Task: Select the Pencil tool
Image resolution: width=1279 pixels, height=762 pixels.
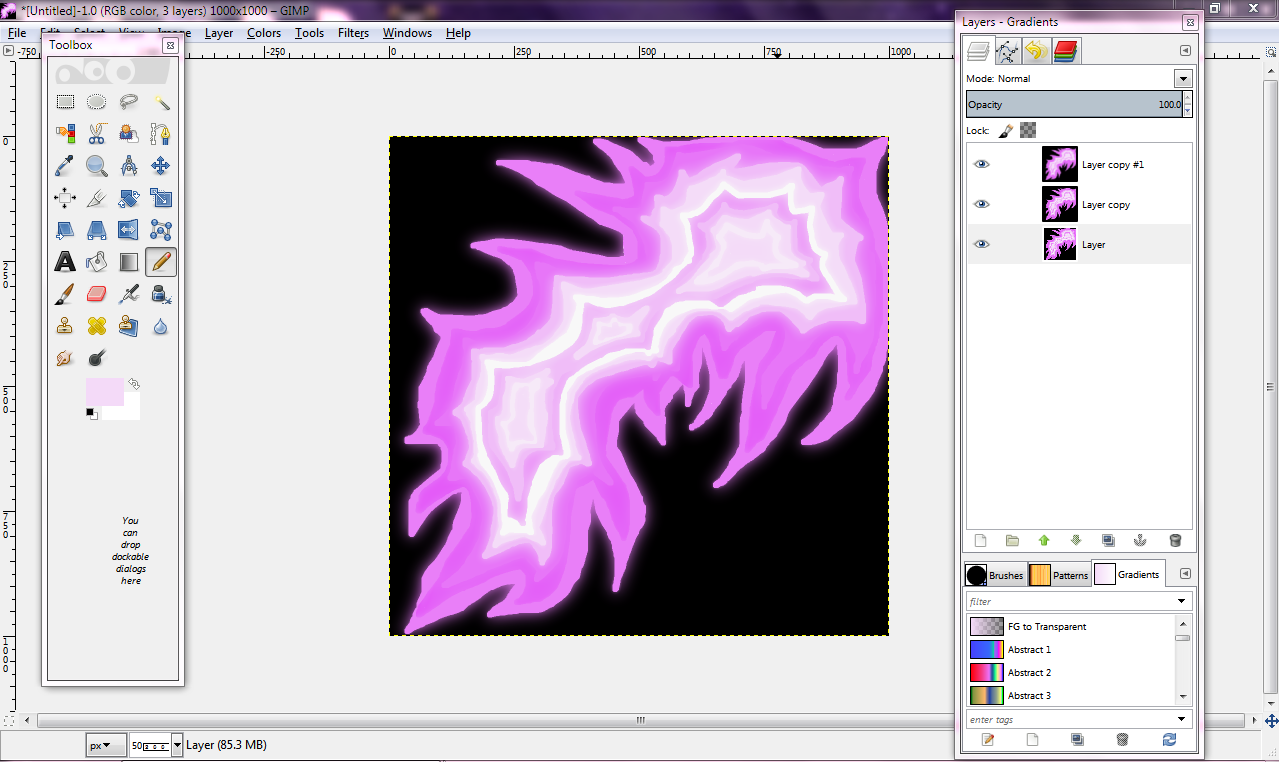Action: pos(161,262)
